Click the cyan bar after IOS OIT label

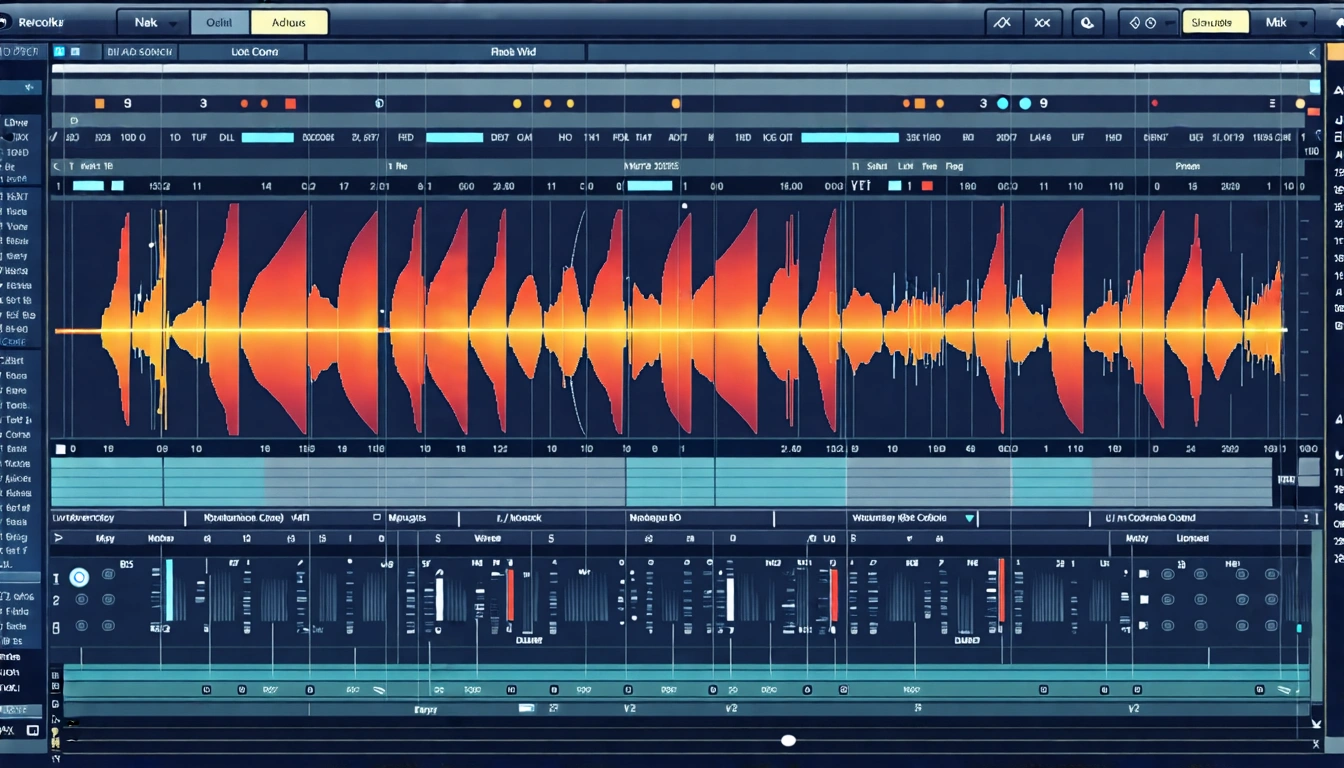coord(850,138)
